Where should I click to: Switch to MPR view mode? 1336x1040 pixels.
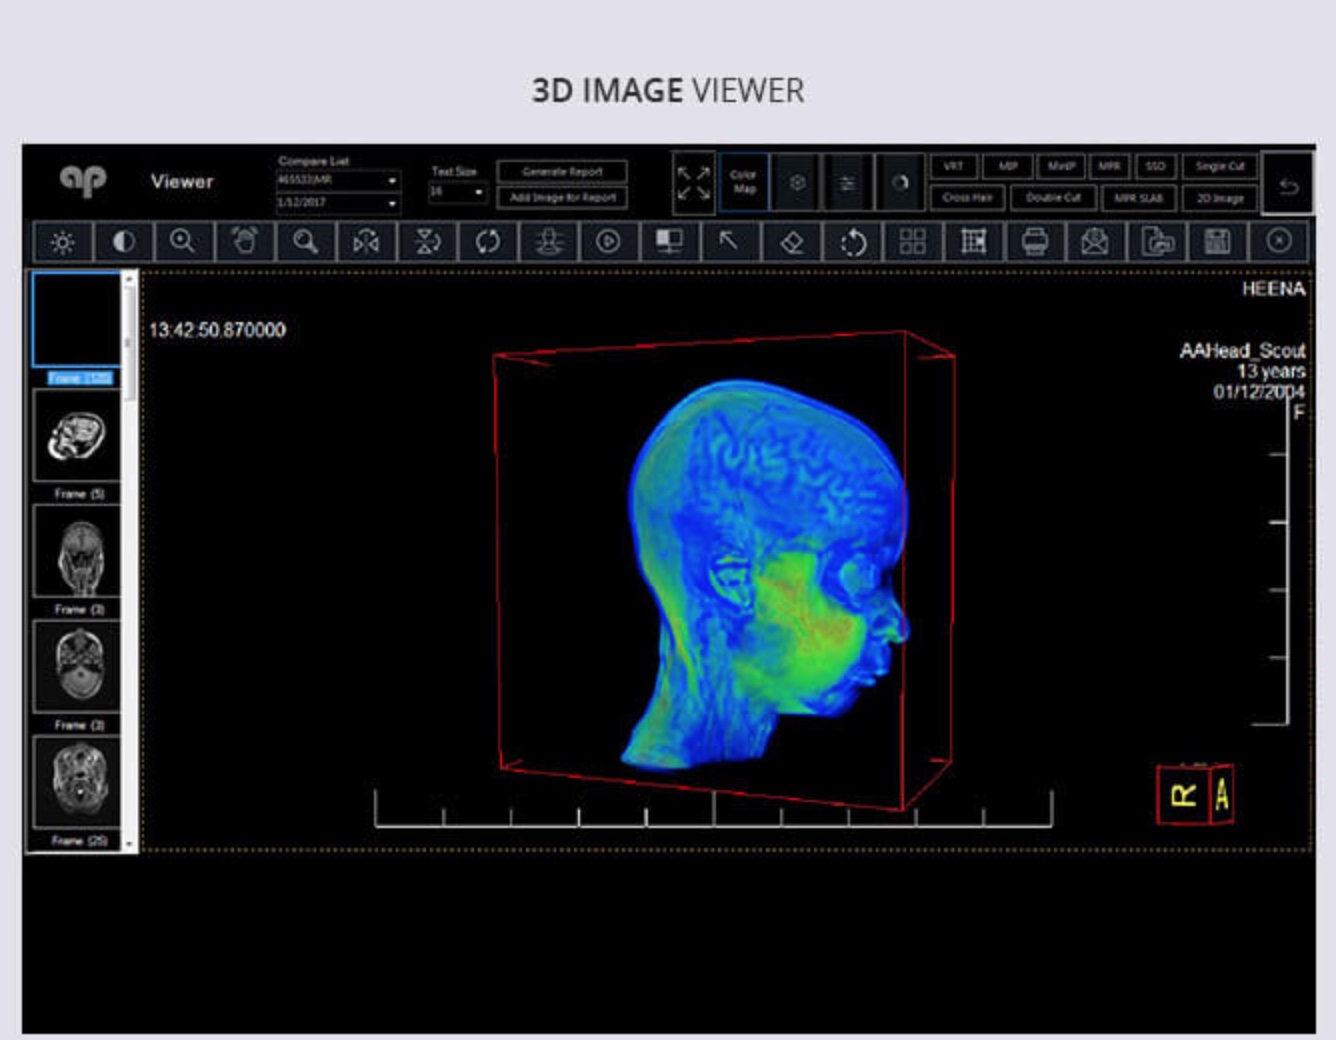point(1109,167)
